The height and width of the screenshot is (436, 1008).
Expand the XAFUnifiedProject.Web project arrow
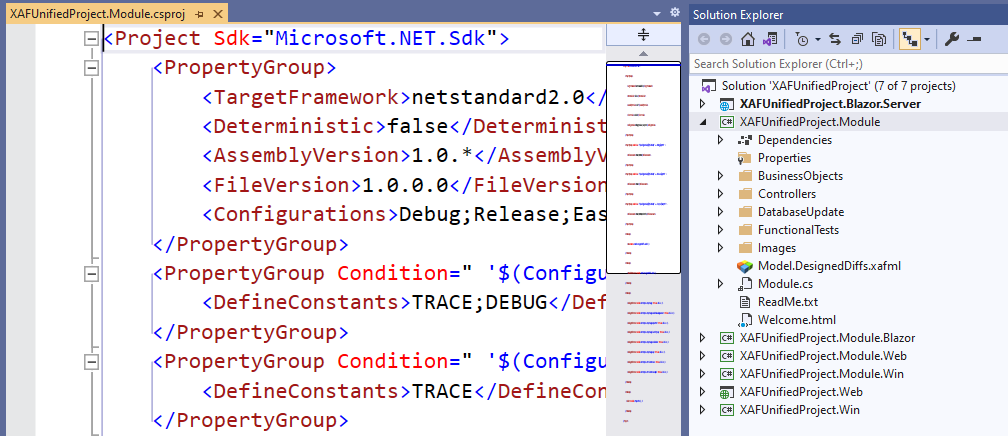pyautogui.click(x=703, y=392)
